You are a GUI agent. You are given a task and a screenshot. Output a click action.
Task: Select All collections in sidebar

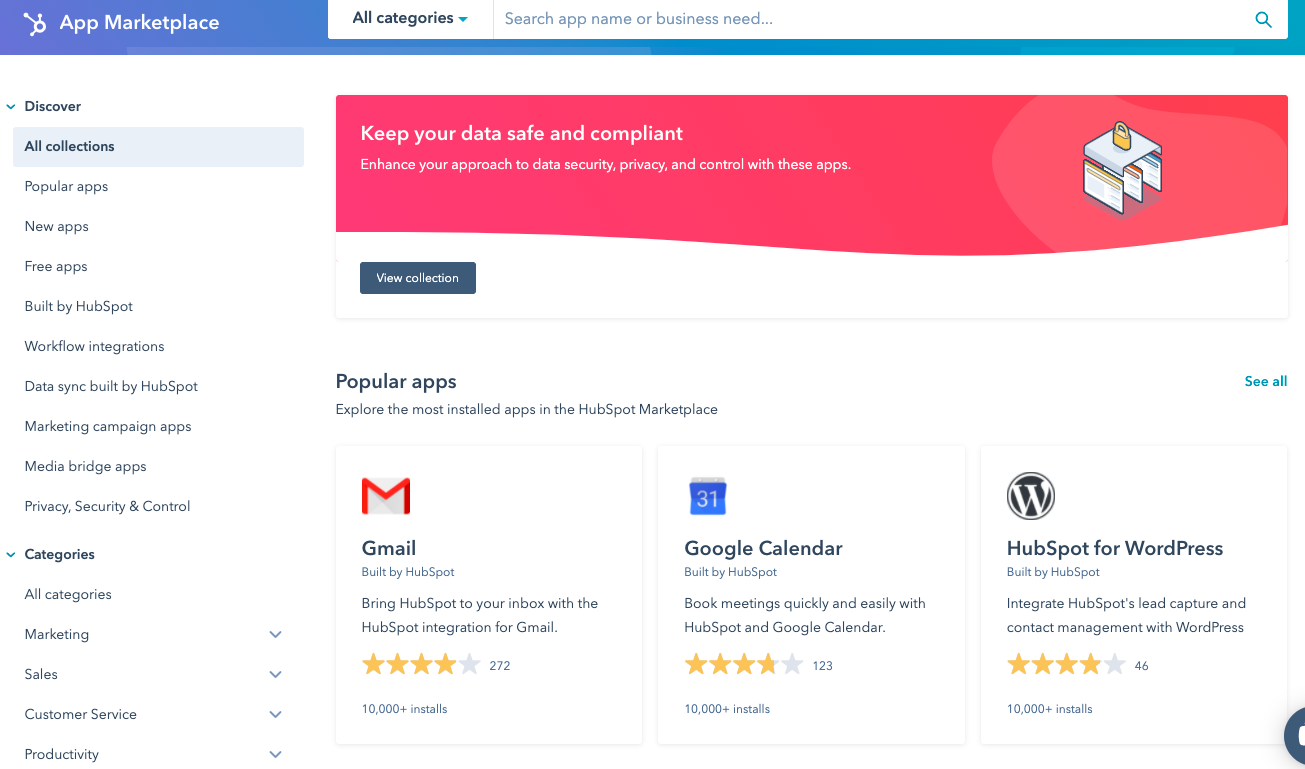click(x=158, y=146)
